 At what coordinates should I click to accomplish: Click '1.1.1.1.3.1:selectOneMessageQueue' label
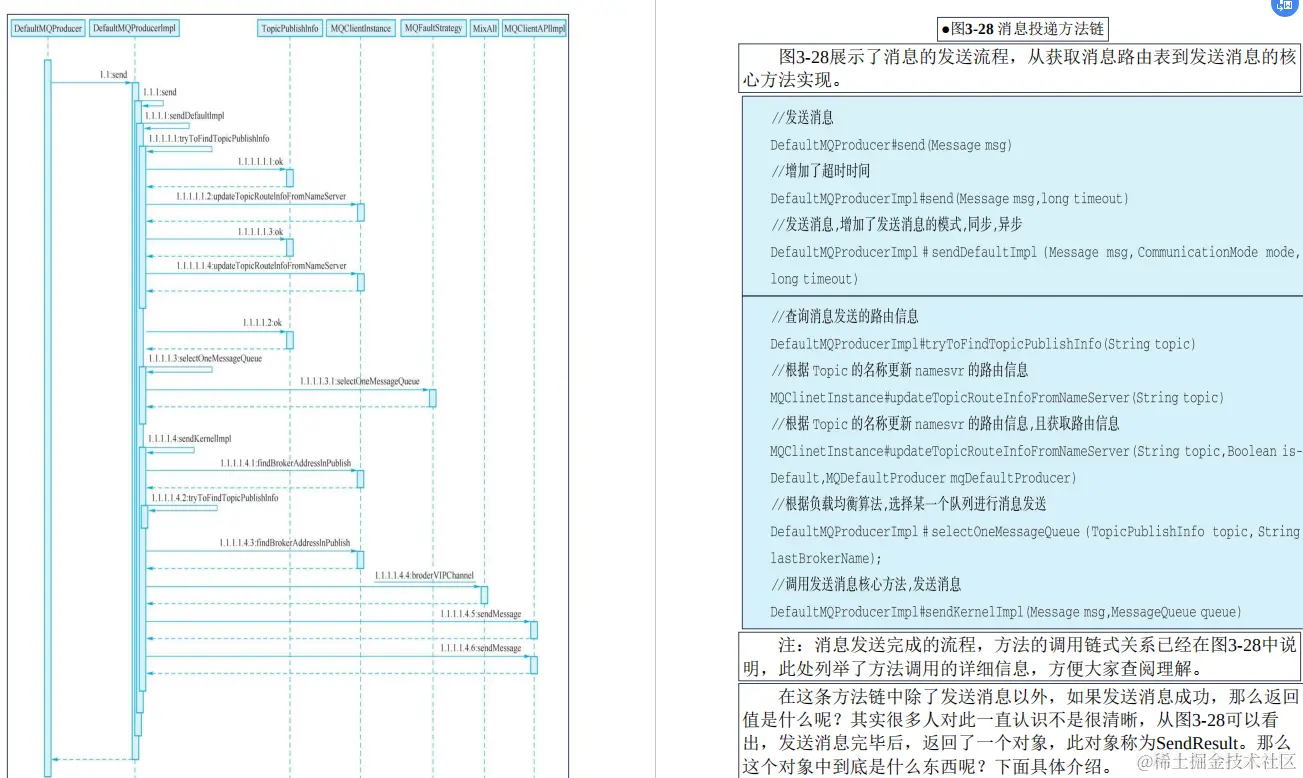(359, 381)
